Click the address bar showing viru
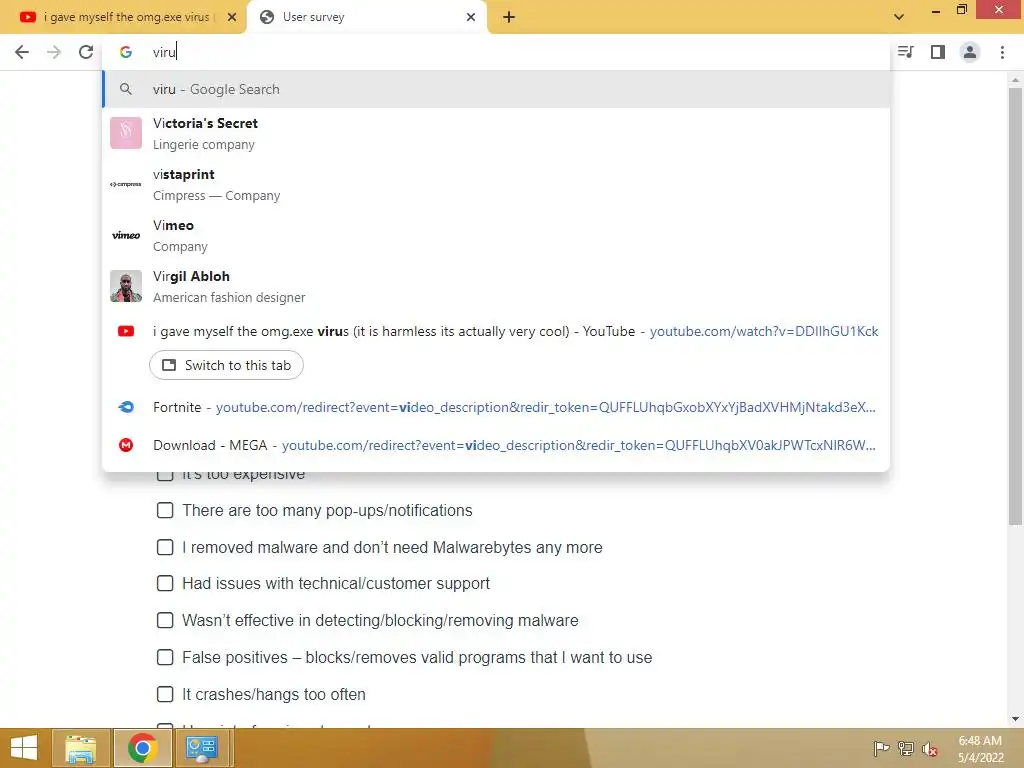This screenshot has height=768, width=1024. coord(496,52)
